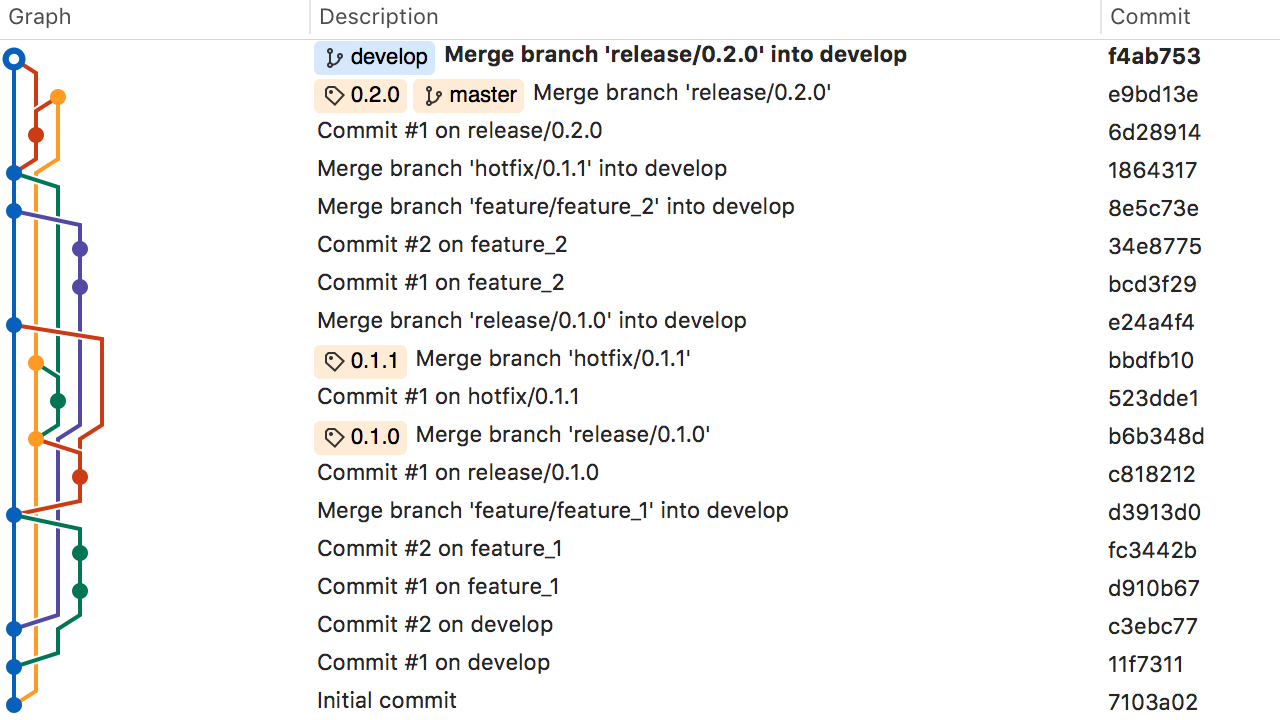1280x720 pixels.
Task: Select commit f4ab753 at the top
Action: [1154, 56]
